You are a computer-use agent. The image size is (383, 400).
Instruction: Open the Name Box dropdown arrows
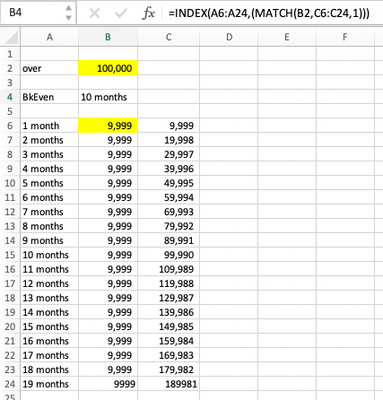point(68,13)
